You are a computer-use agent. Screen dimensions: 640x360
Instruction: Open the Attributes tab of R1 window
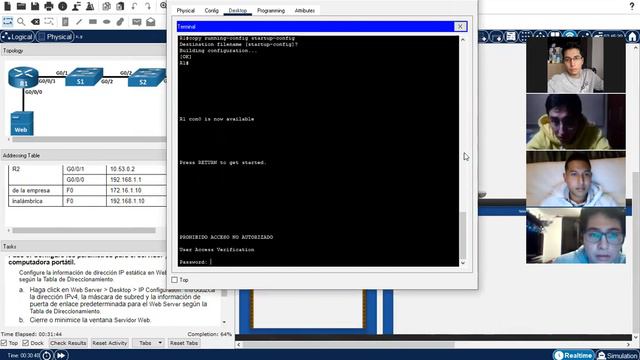(x=304, y=11)
